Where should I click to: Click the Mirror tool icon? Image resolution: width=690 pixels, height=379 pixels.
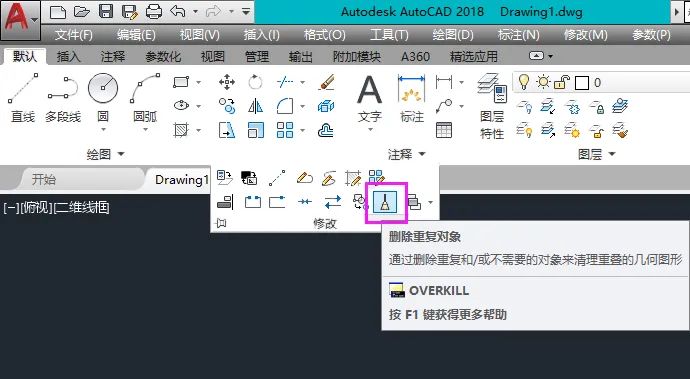point(255,106)
